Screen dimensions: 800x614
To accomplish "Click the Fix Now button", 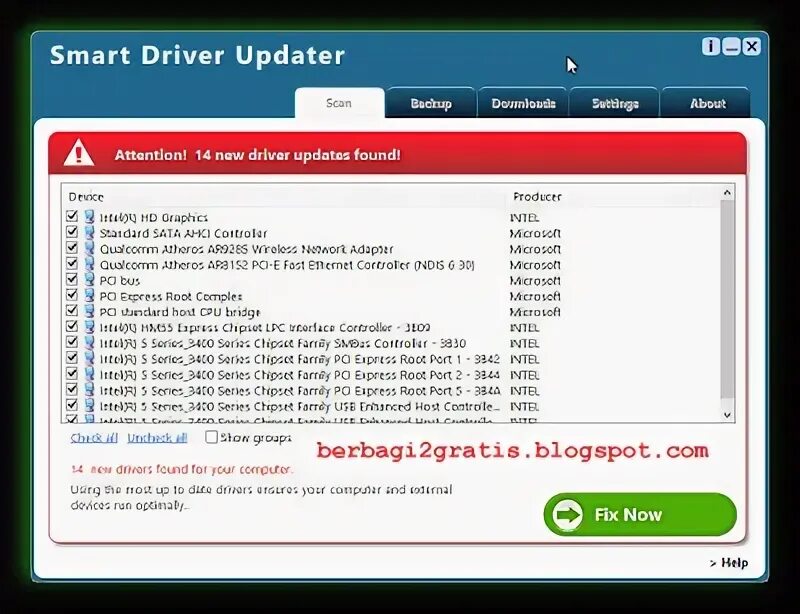I will (640, 514).
